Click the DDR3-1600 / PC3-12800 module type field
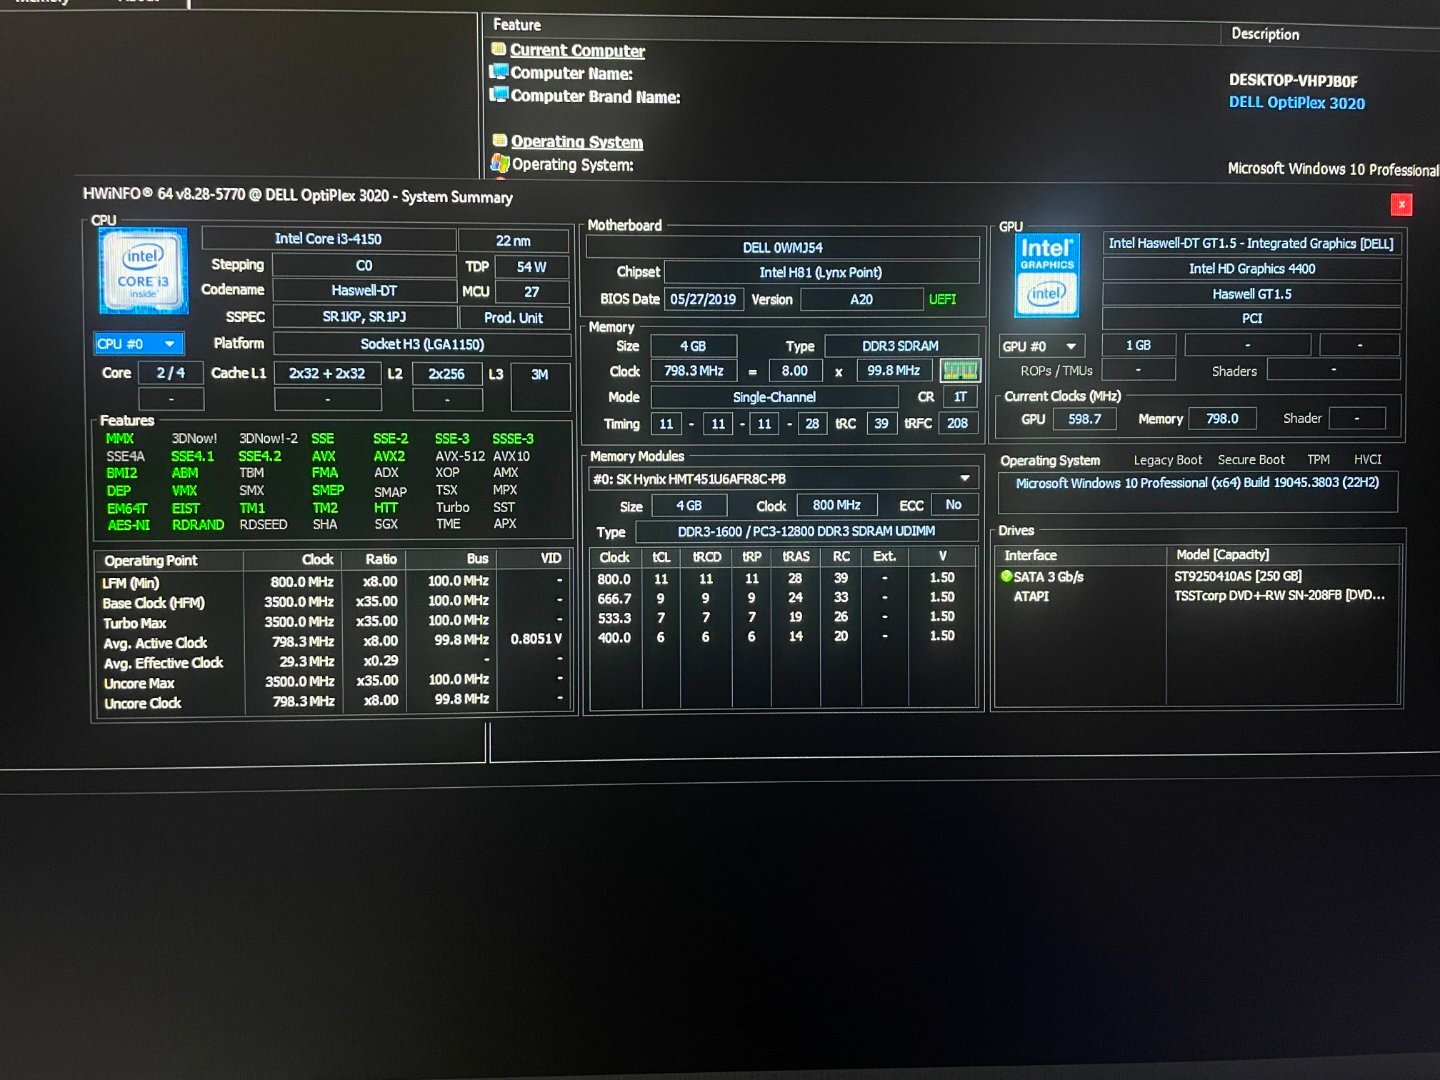 point(806,532)
